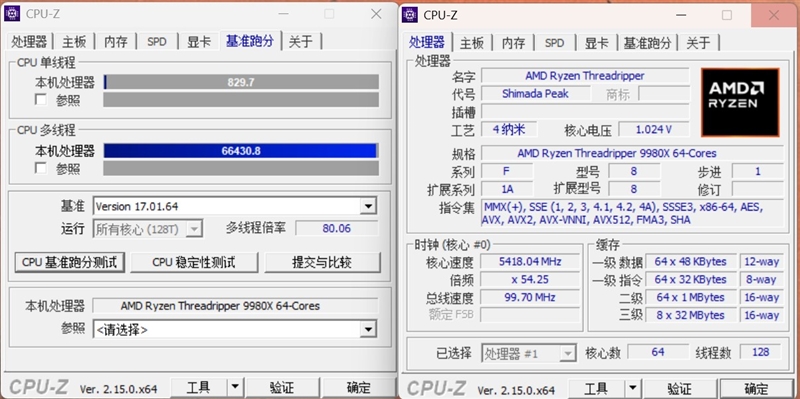Click the 一级 指令 value 64 x 32 KBytes
Image resolution: width=800 pixels, height=399 pixels.
click(691, 280)
